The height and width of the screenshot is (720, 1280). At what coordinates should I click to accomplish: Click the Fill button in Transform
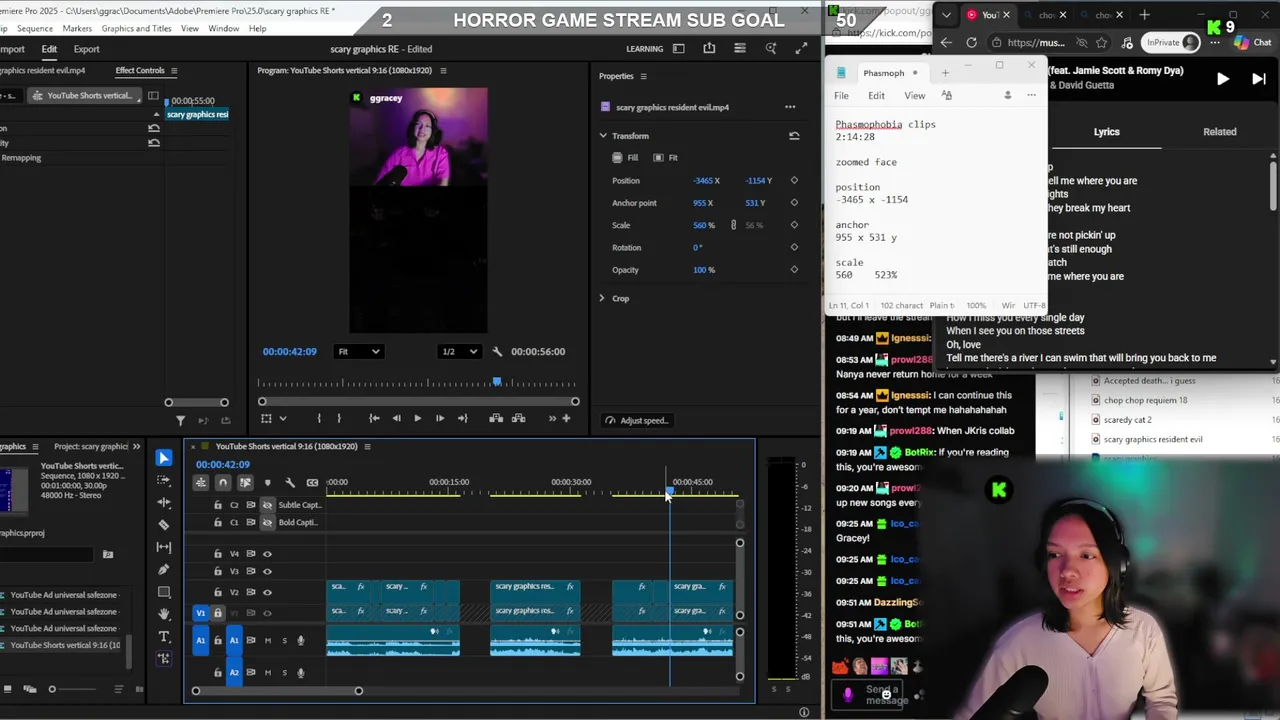click(626, 157)
